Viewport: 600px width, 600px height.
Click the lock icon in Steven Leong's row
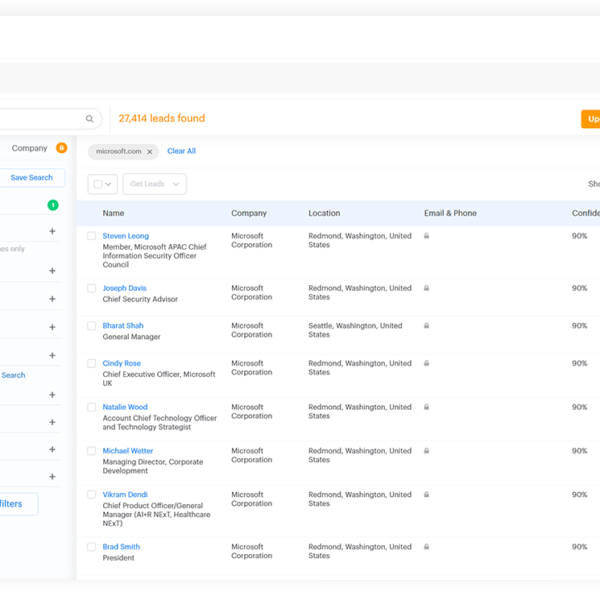click(426, 236)
